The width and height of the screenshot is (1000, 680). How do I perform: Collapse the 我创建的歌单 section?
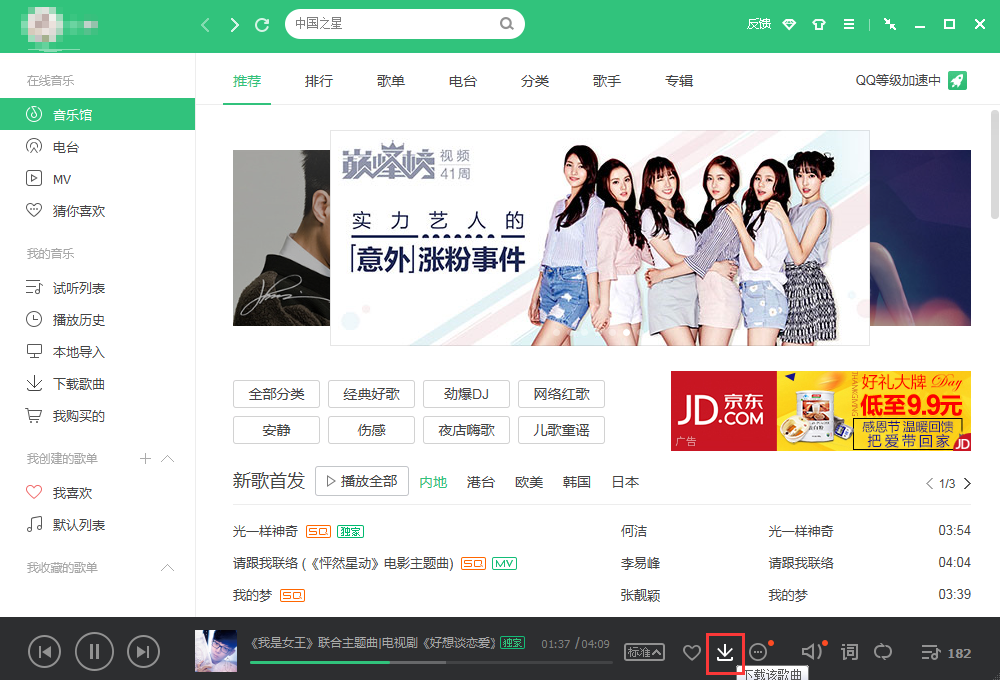tap(168, 458)
